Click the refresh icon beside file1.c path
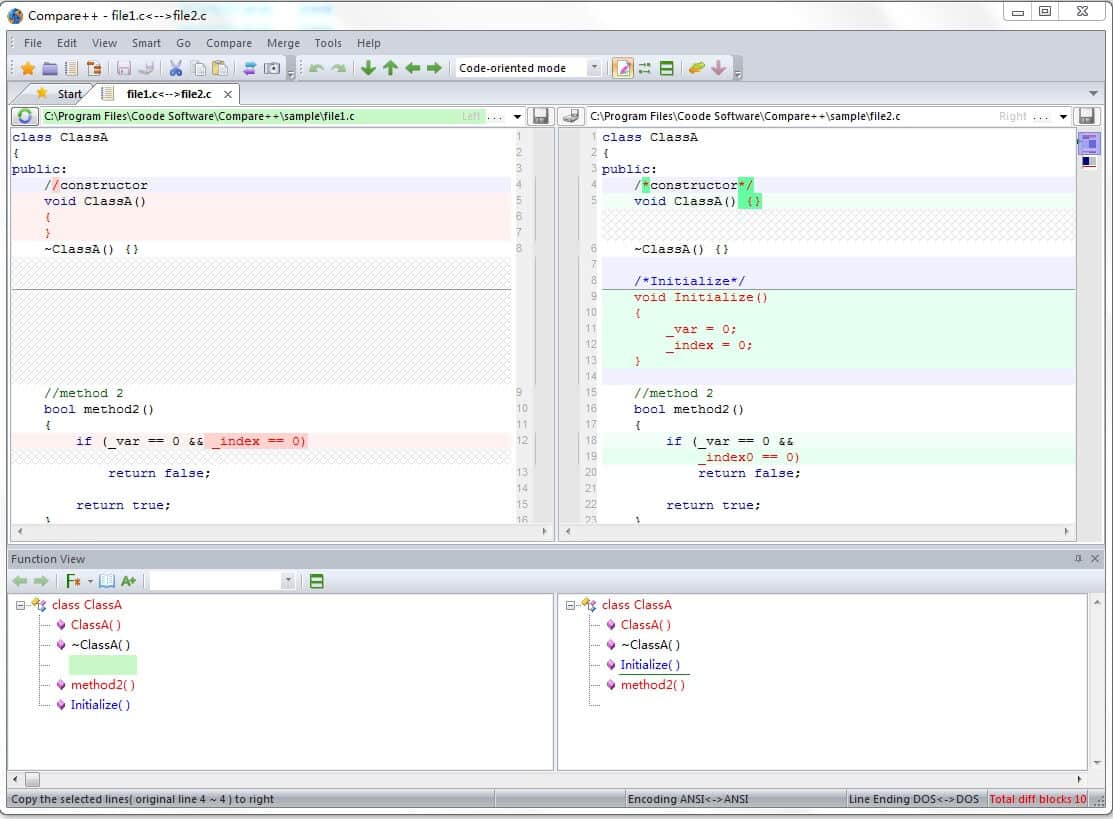The image size is (1113, 819). pos(24,116)
